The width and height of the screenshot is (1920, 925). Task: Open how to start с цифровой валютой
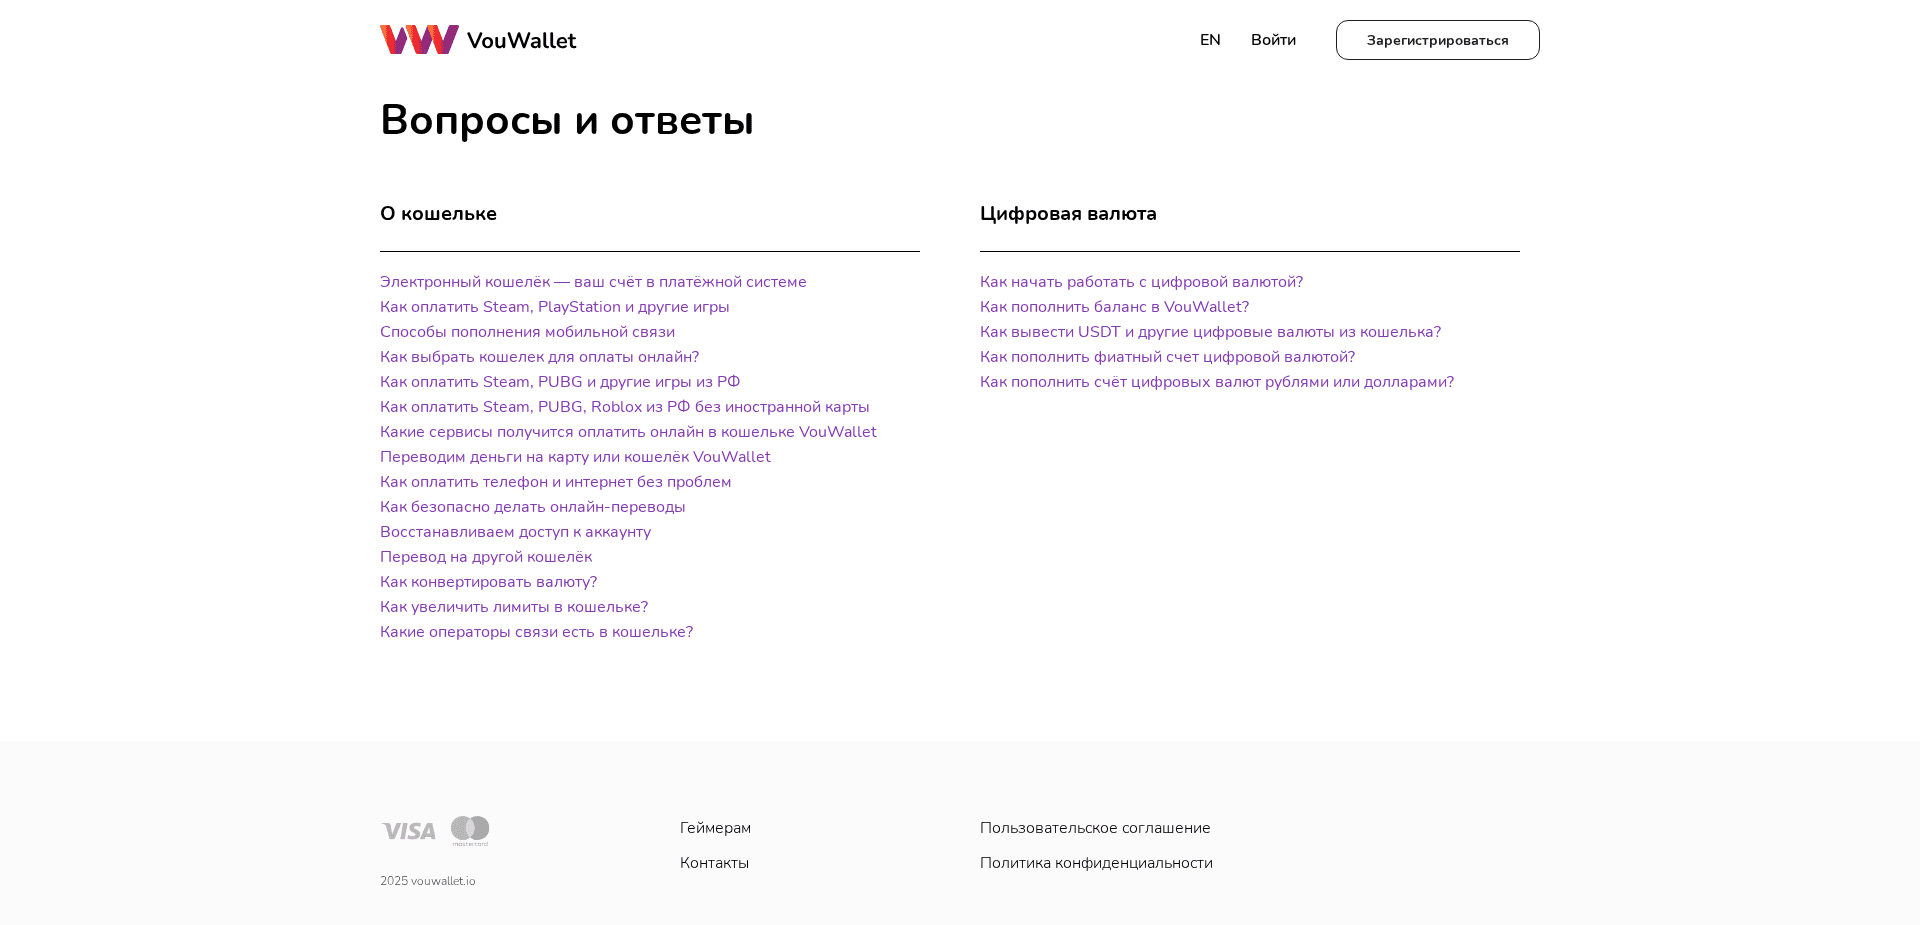pos(1141,282)
